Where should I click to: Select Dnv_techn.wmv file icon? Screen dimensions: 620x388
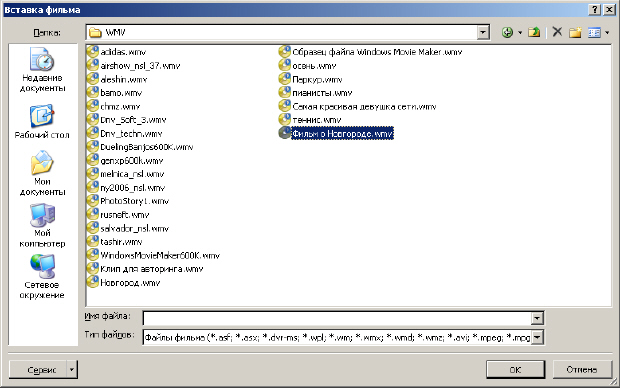point(93,133)
